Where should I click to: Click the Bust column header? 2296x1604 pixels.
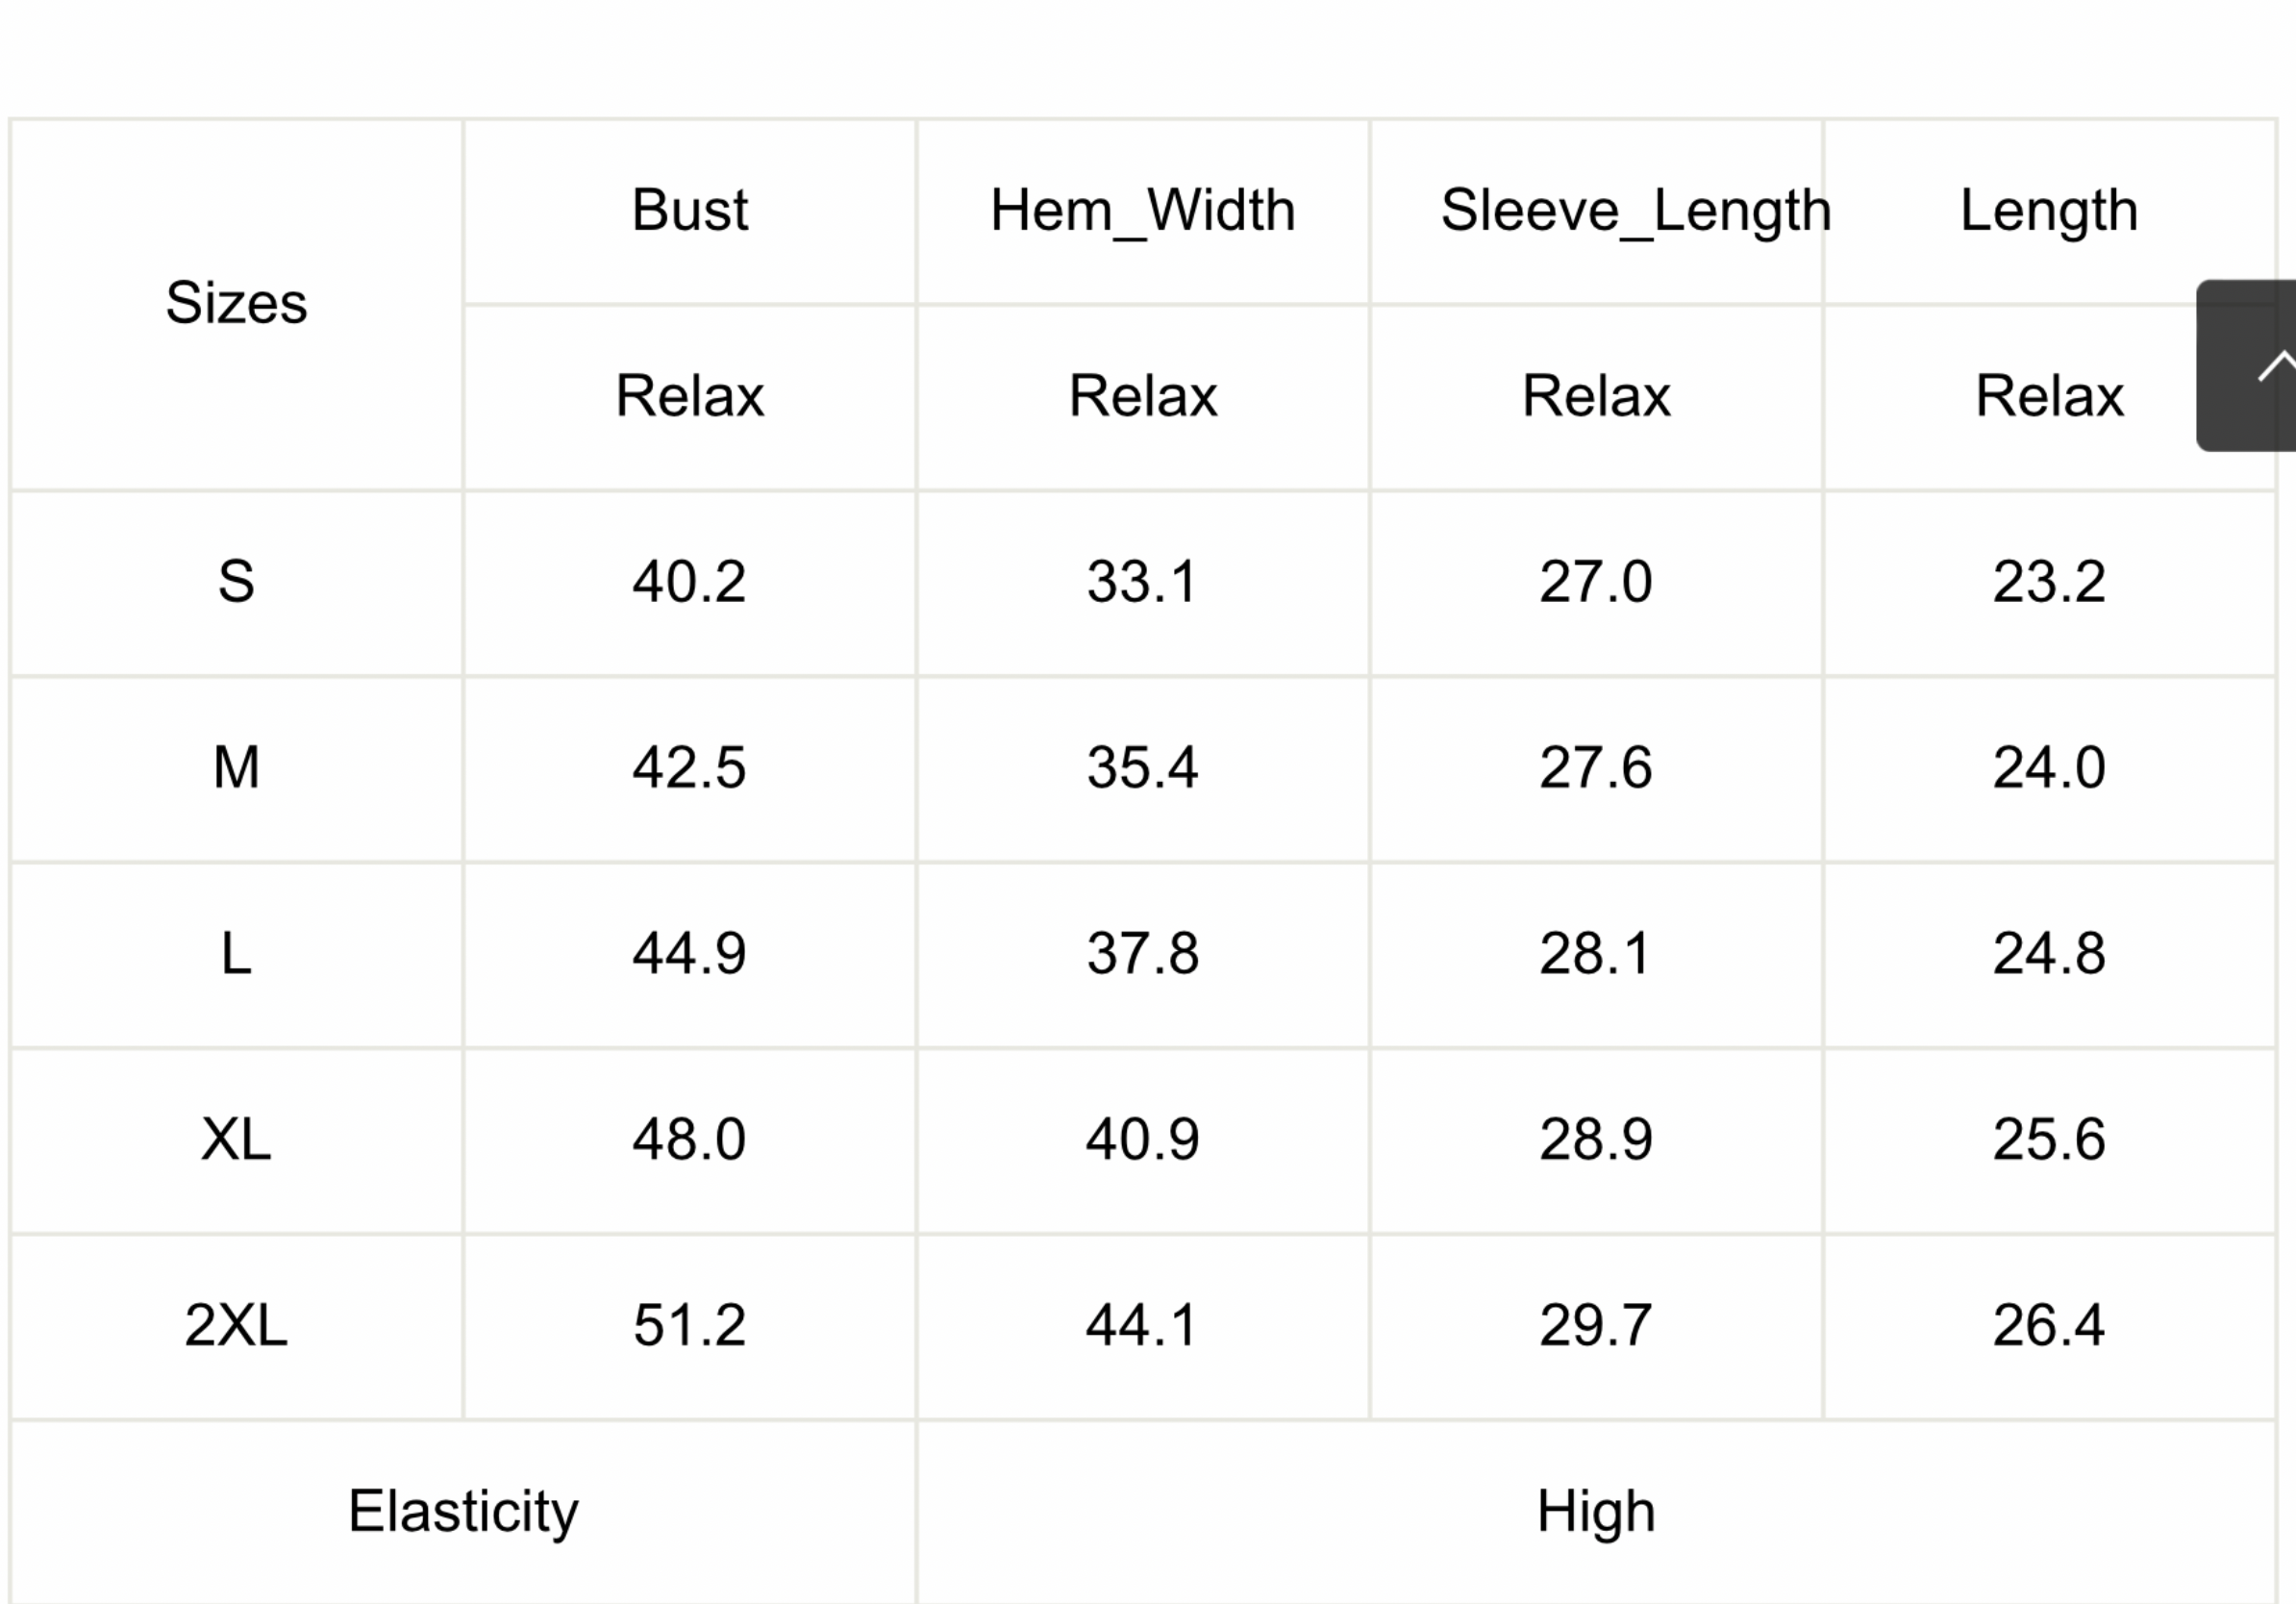[689, 211]
